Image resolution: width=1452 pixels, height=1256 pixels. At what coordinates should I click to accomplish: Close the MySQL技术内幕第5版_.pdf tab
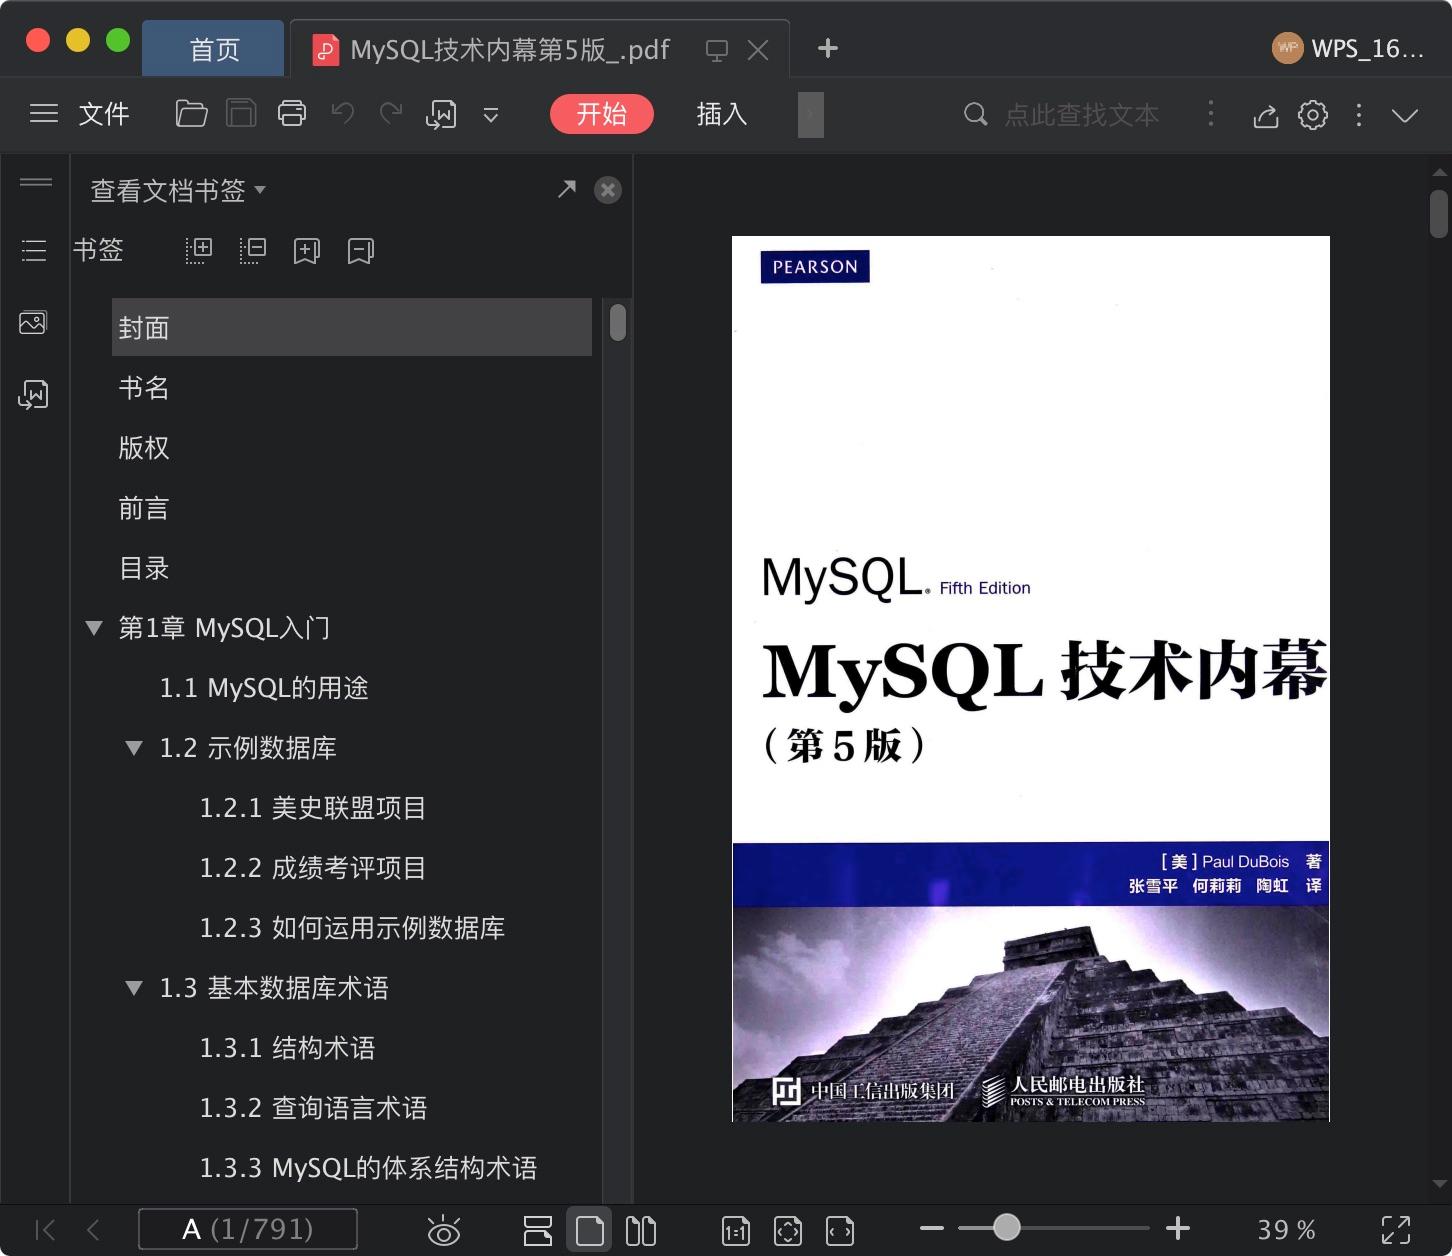click(x=758, y=50)
